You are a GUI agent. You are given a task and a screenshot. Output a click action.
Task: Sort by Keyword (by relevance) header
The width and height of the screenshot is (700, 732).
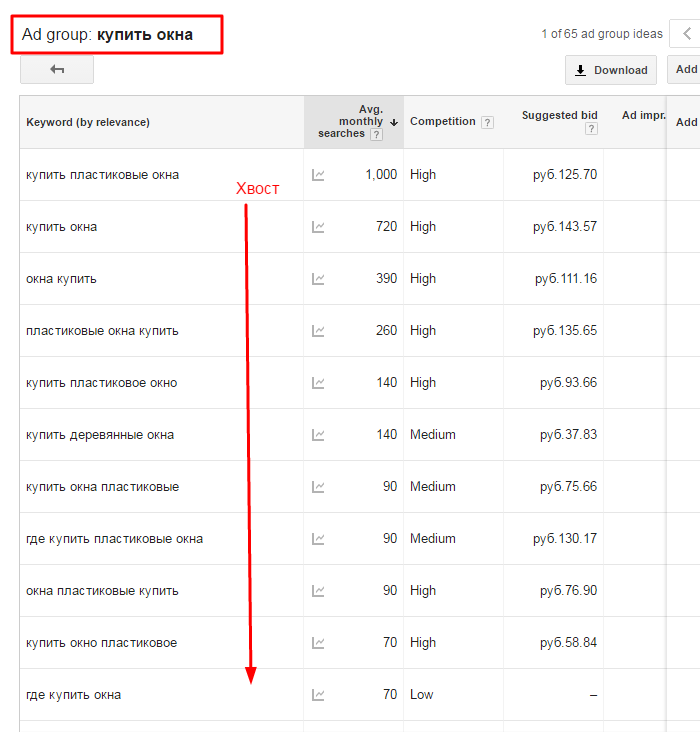point(88,122)
